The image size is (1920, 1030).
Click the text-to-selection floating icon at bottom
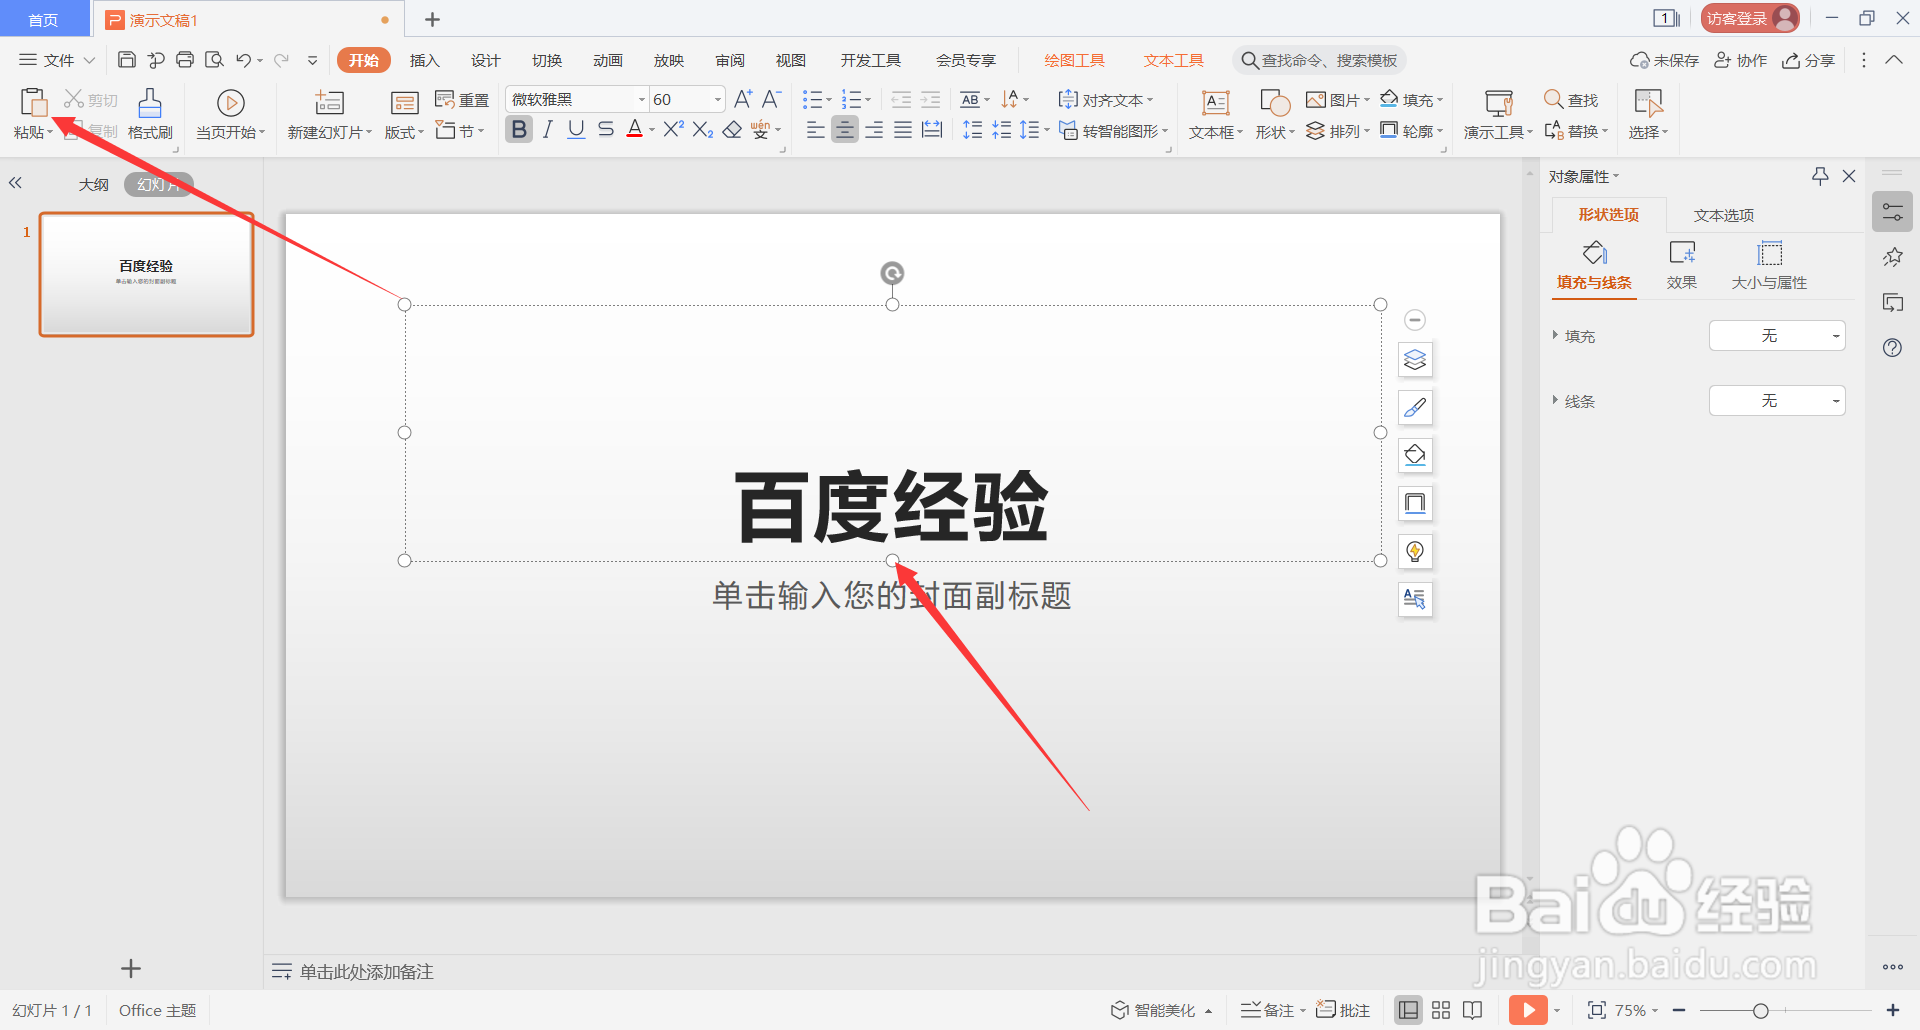pos(1415,599)
